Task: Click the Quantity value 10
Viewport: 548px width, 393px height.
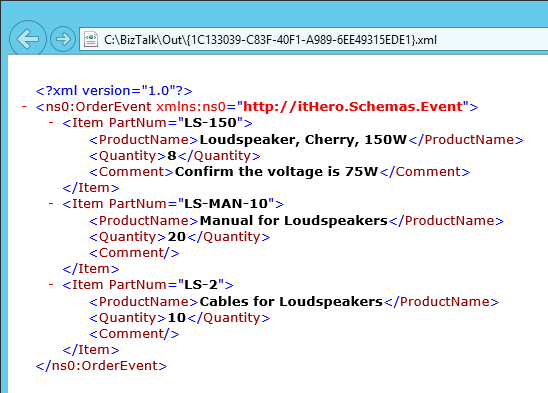Action: tap(176, 318)
